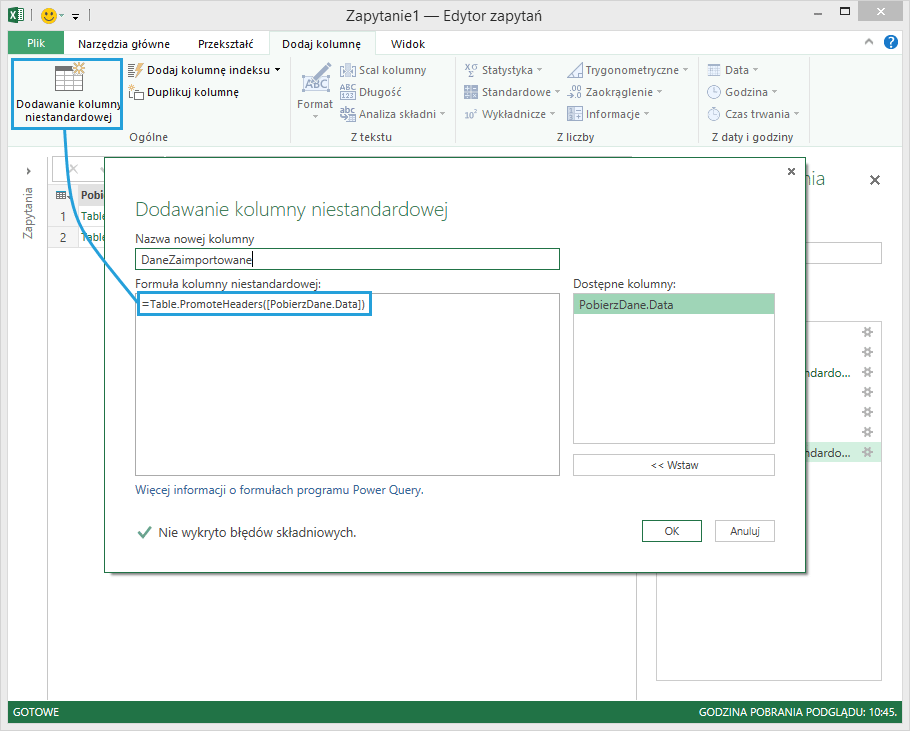Click the Nazwa nowej kolumny field
Image resolution: width=910 pixels, height=731 pixels.
tap(347, 259)
